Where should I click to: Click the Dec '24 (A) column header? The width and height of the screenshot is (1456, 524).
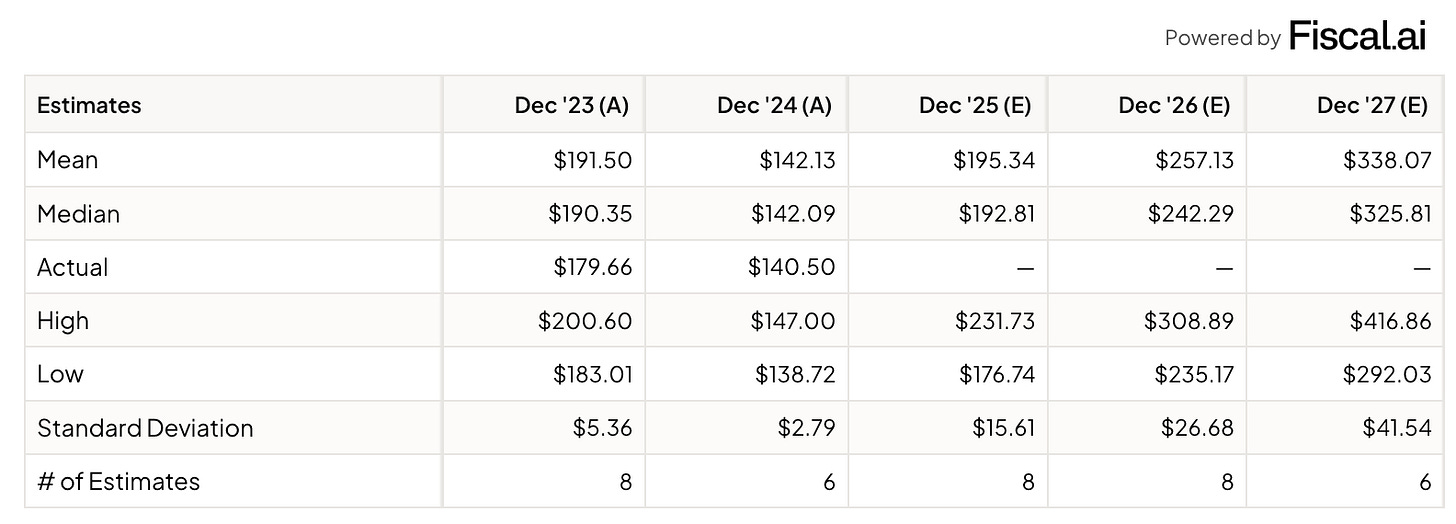point(774,105)
